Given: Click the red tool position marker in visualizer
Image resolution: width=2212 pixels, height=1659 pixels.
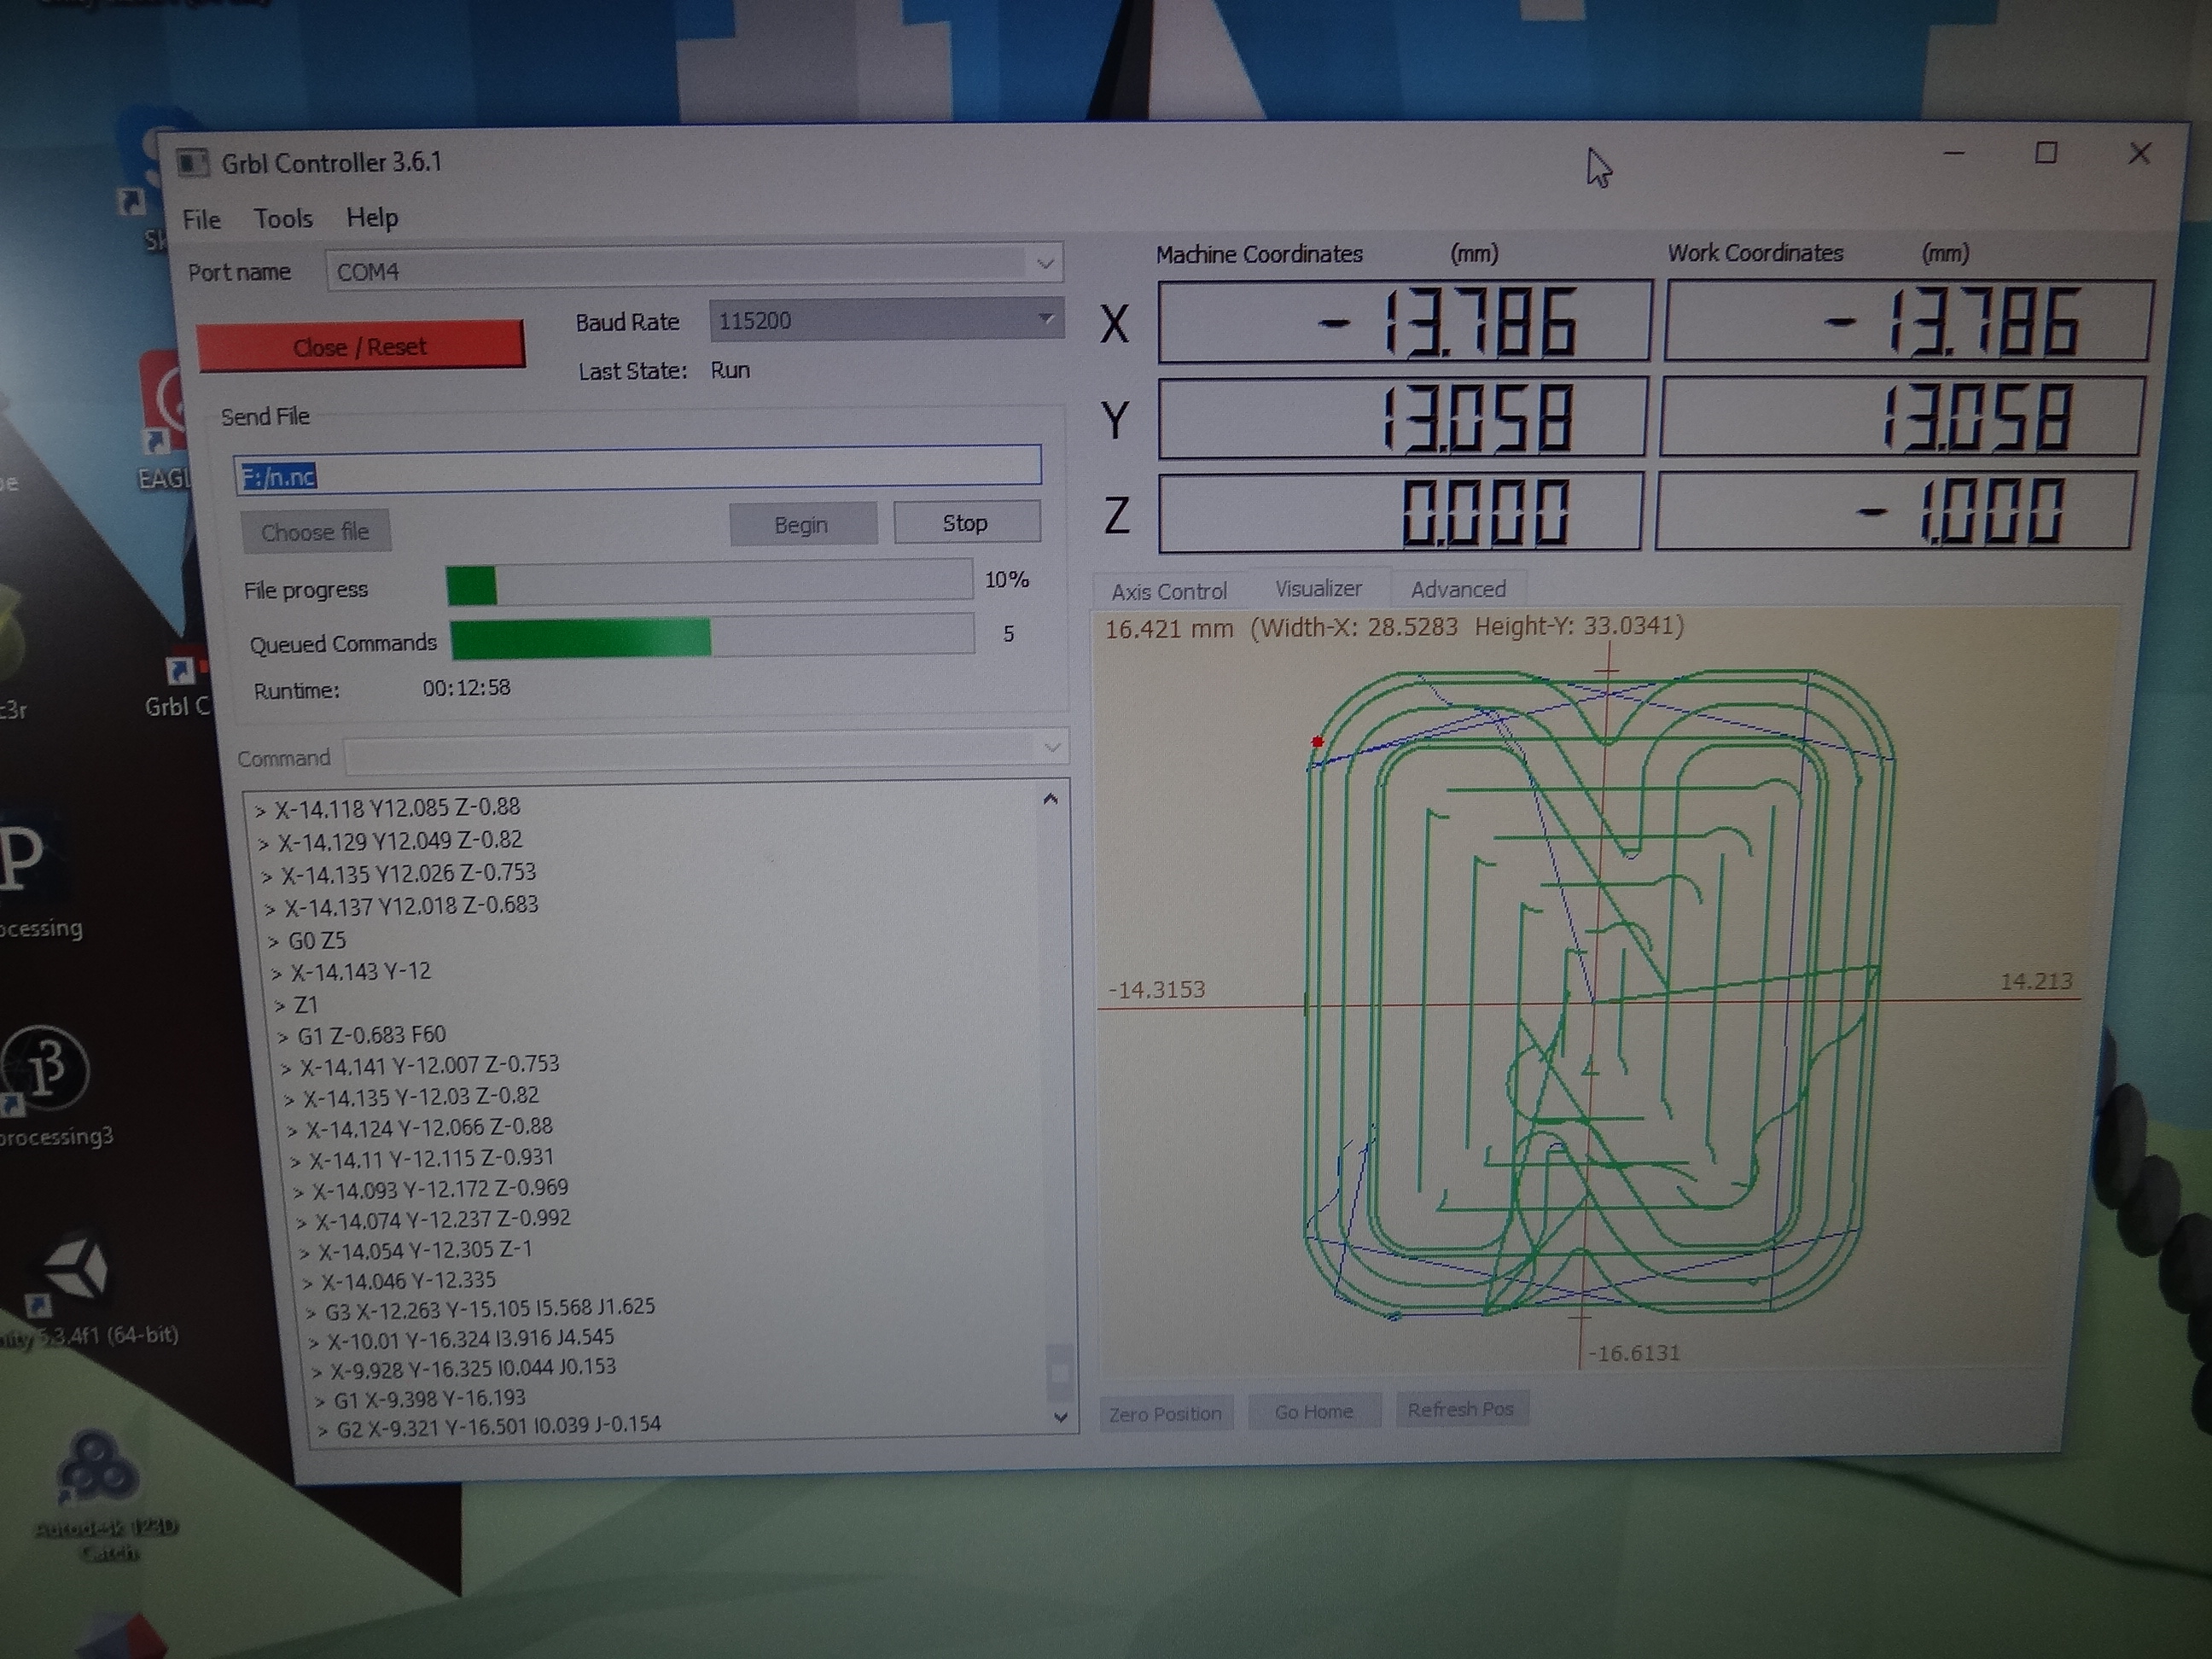Looking at the screenshot, I should click(1317, 741).
